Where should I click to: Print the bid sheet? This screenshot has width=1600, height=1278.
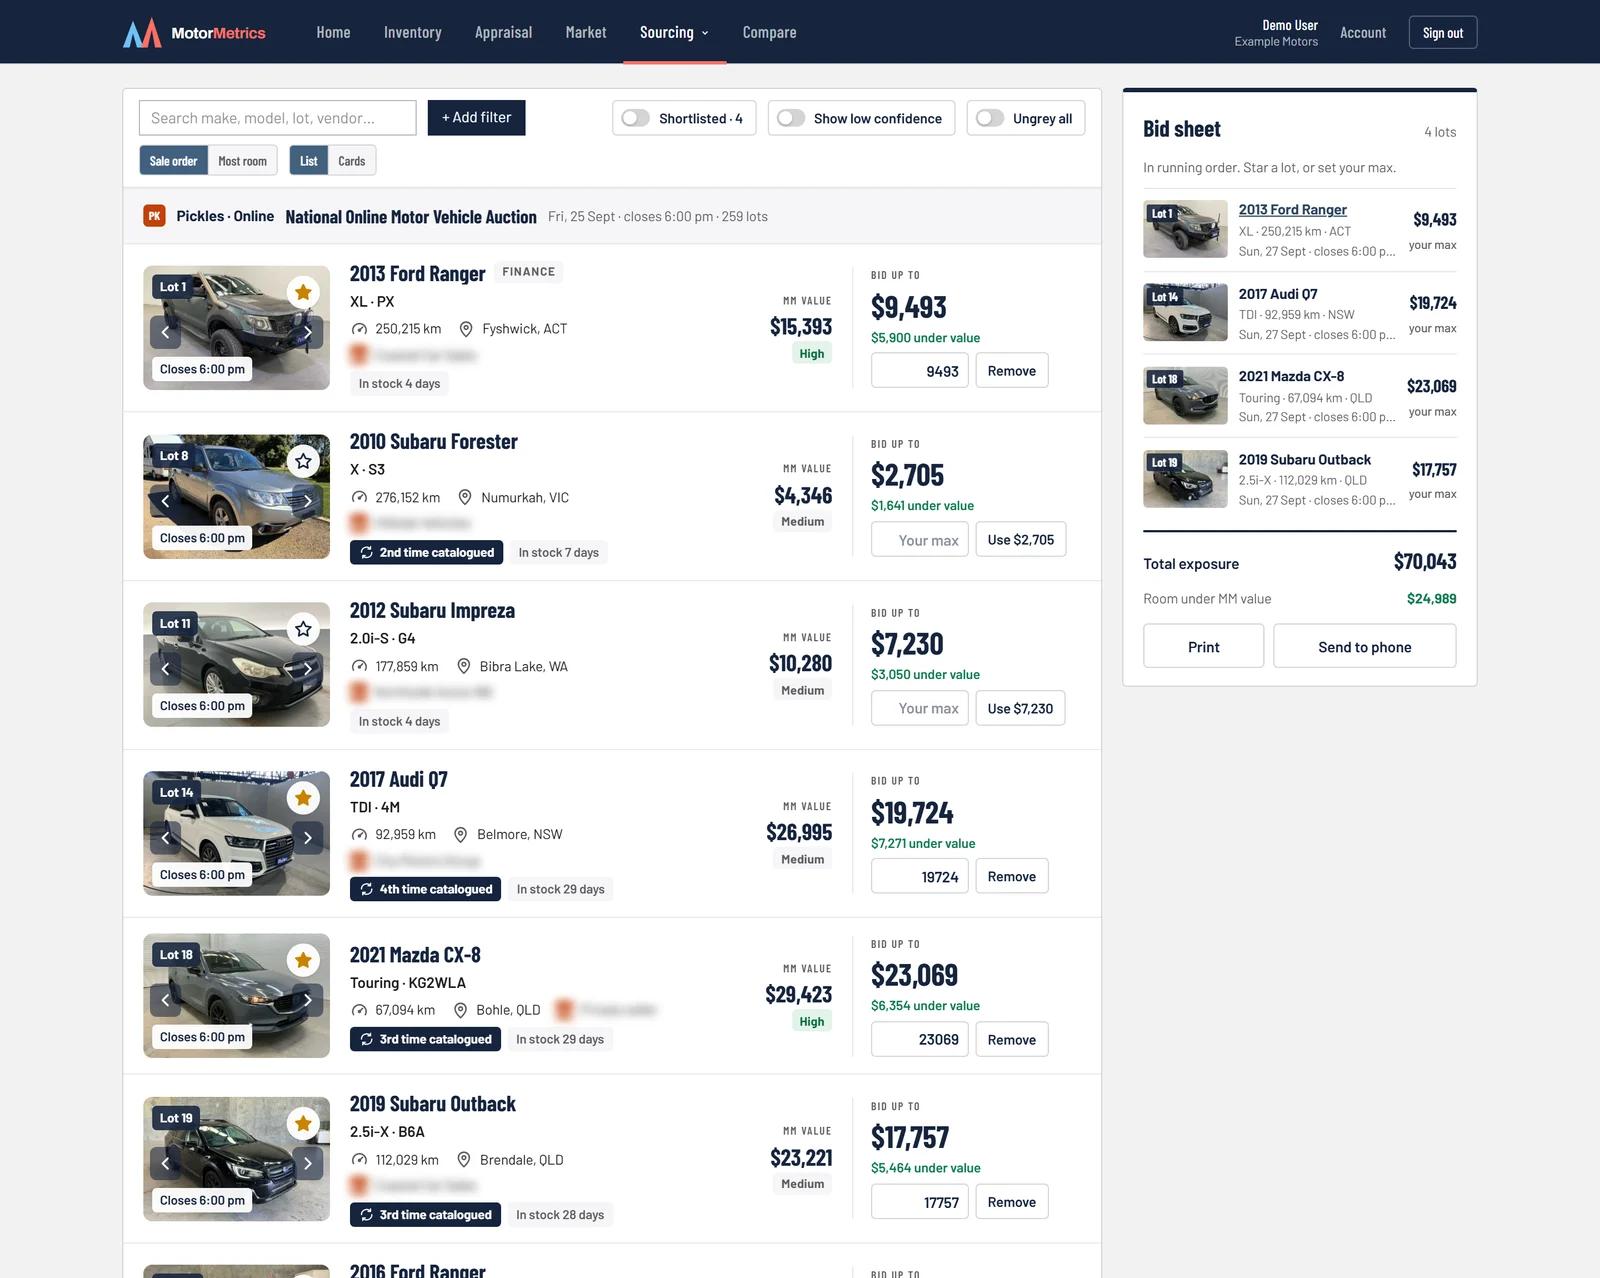point(1204,646)
